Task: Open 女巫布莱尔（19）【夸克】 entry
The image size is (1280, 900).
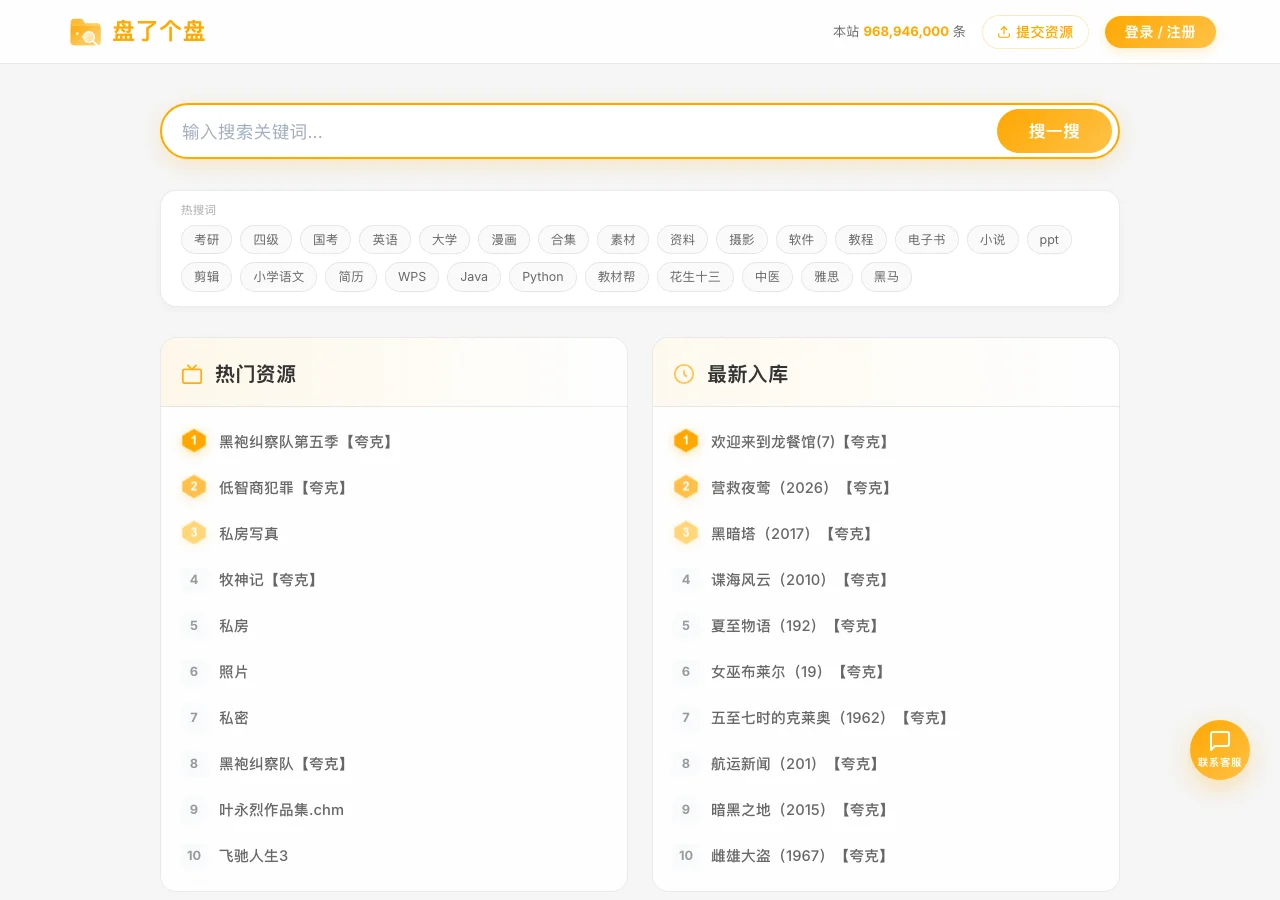Action: [800, 671]
